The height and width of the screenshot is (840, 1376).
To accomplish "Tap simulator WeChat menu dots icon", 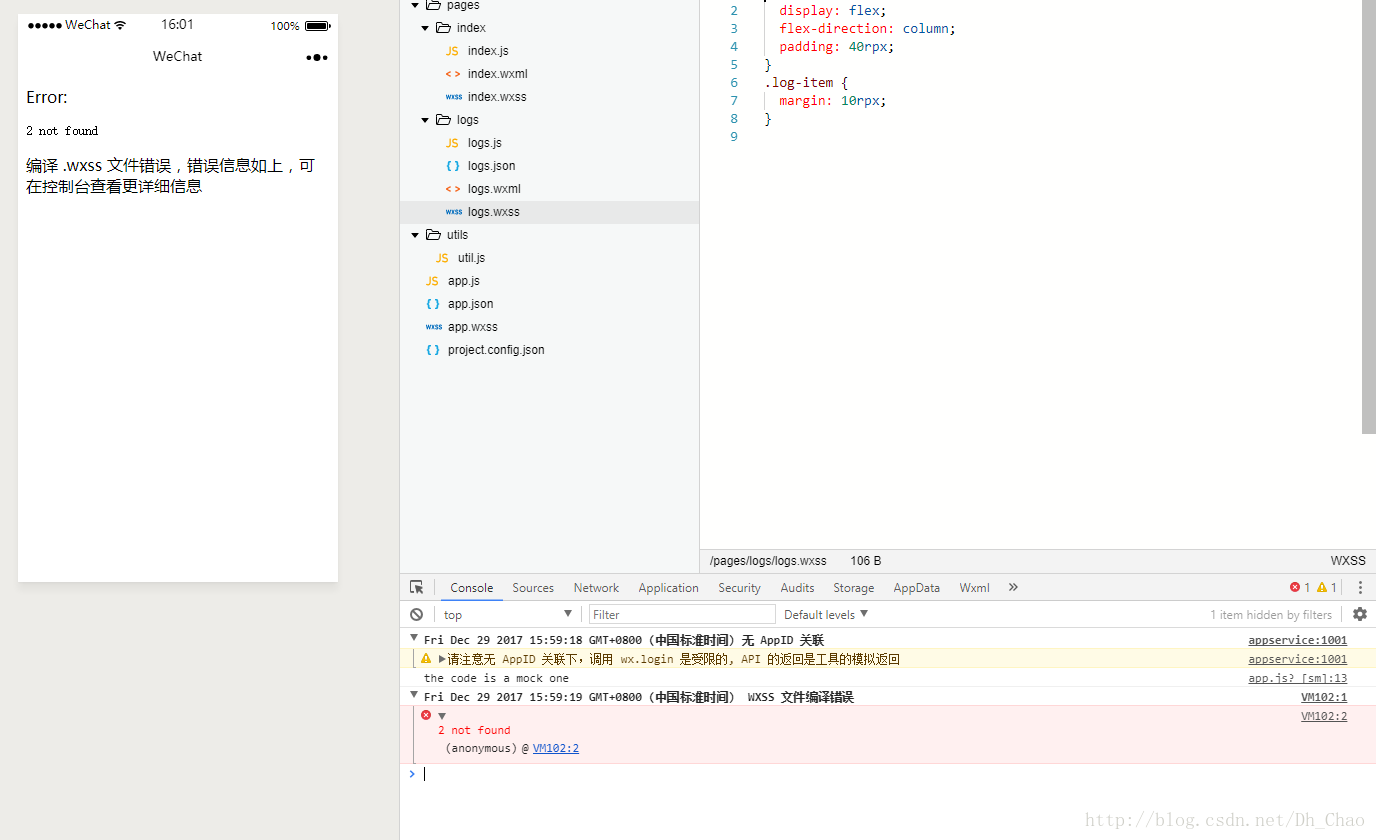I will [x=317, y=57].
